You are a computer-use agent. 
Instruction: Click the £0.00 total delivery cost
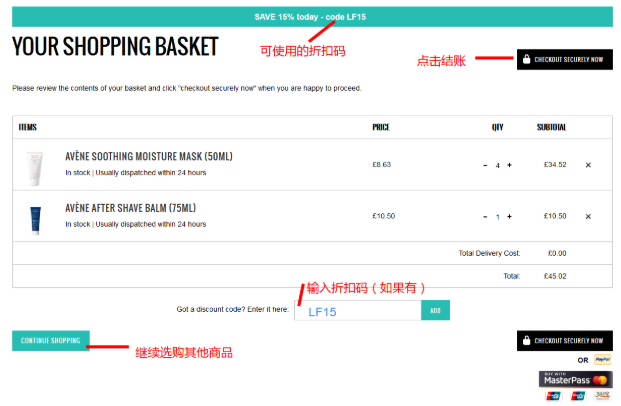point(557,253)
